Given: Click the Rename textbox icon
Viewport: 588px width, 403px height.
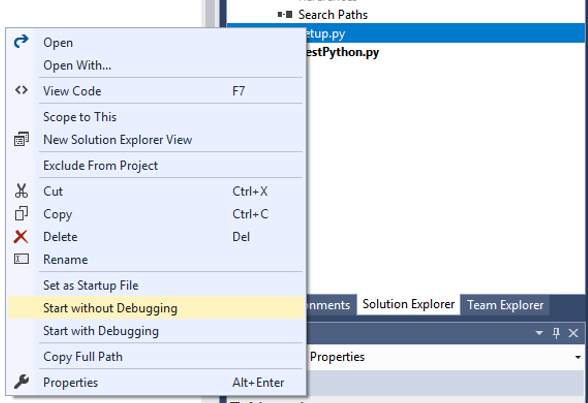Looking at the screenshot, I should click(21, 259).
